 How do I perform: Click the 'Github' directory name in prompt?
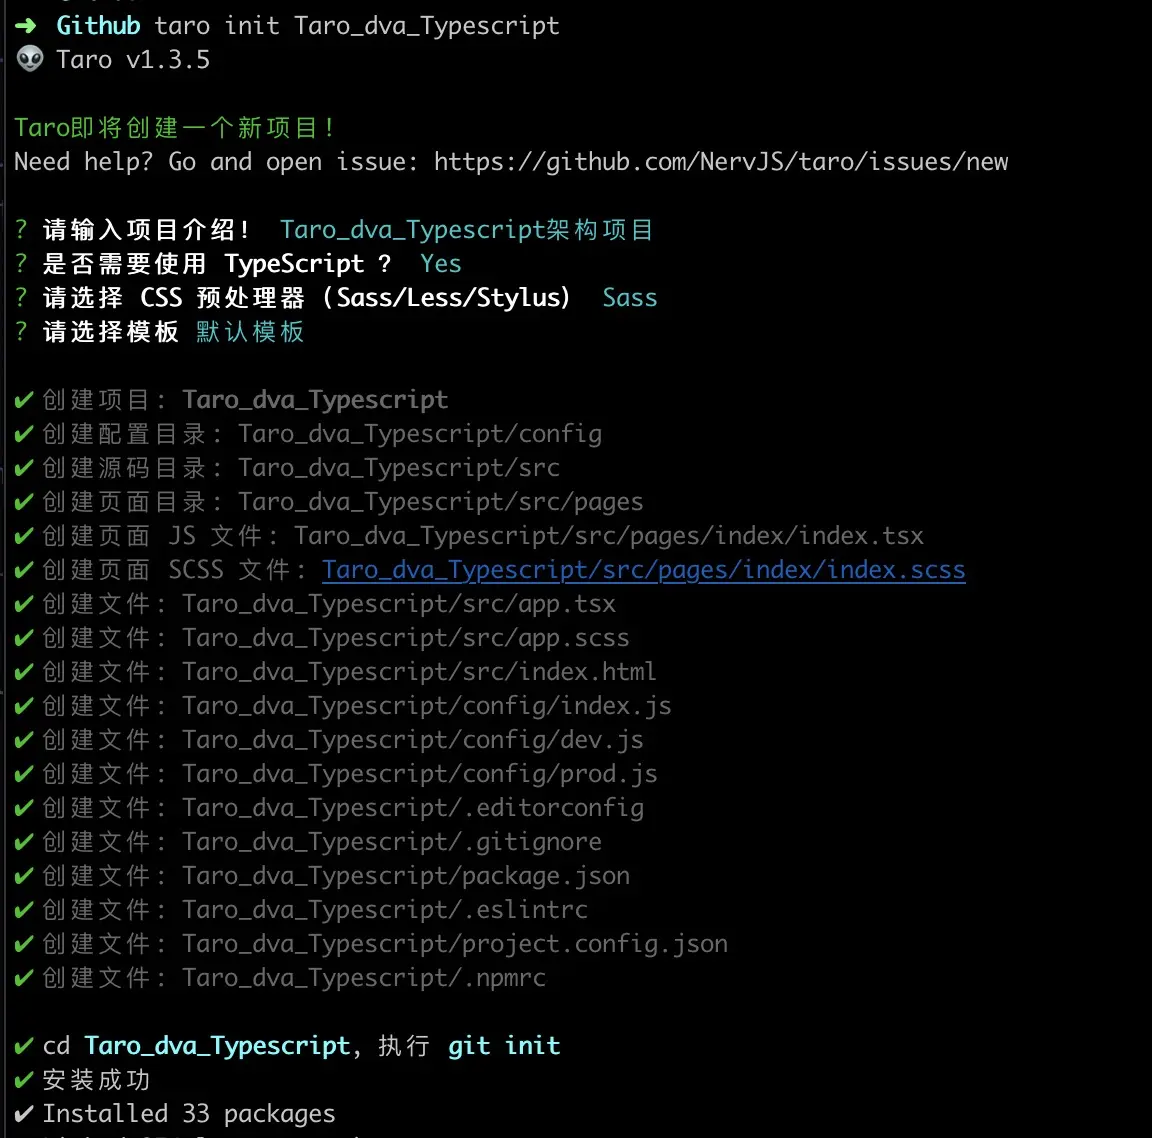98,26
